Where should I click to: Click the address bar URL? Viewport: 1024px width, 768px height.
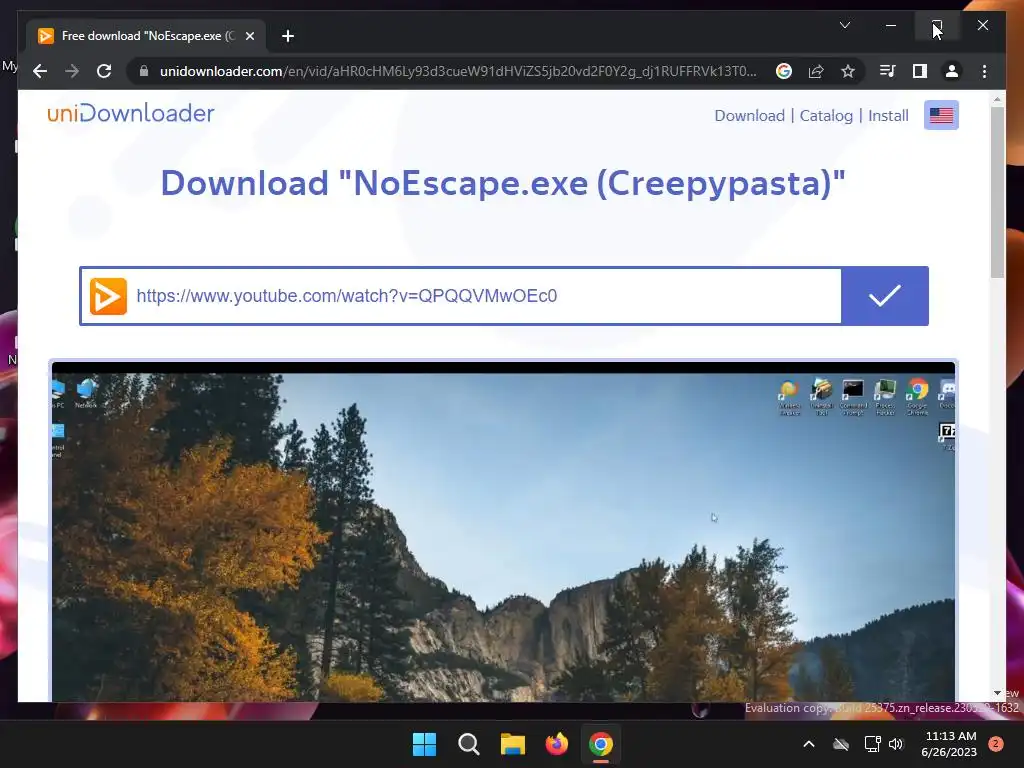458,71
